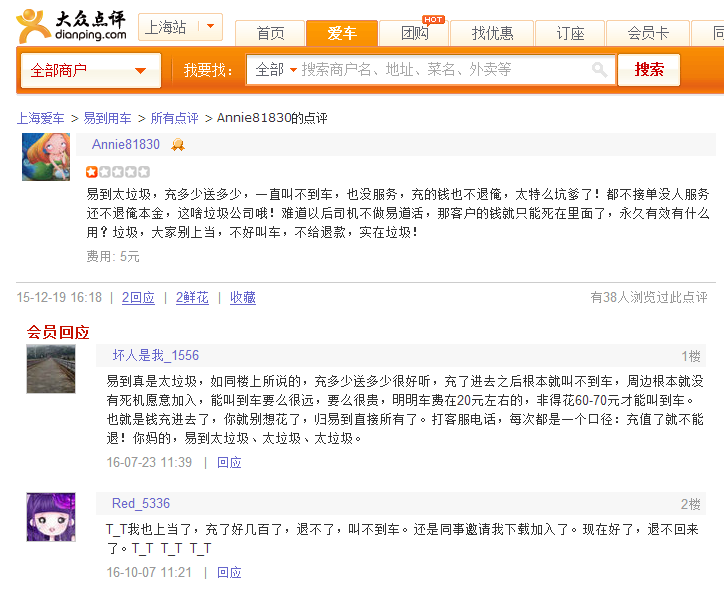
Task: Click Annie81830的点评 breadcrumb text
Action: pos(272,118)
